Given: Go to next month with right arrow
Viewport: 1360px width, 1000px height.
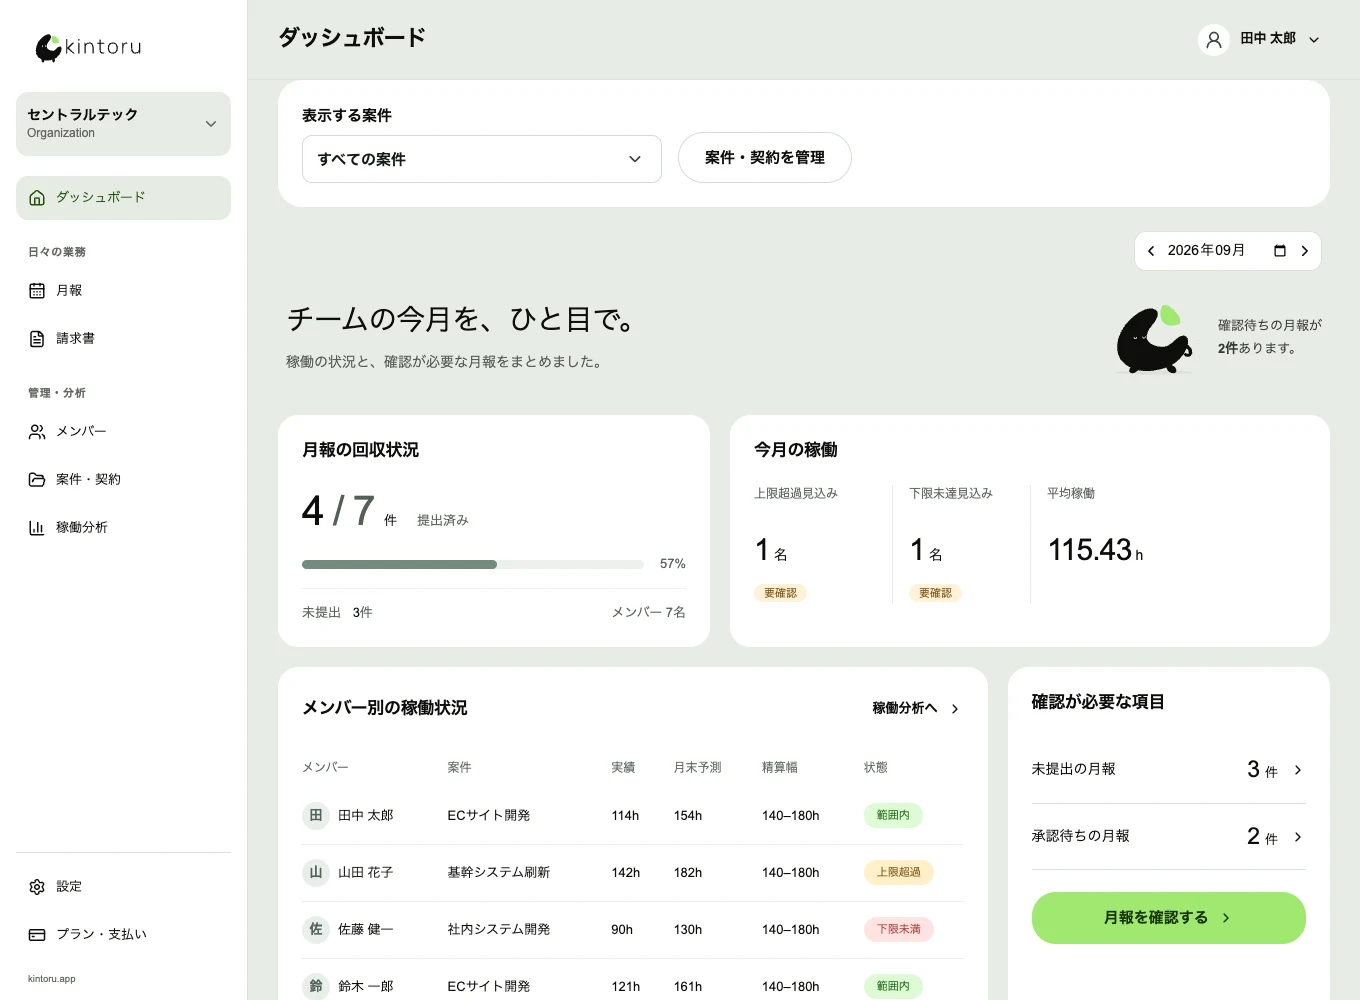Looking at the screenshot, I should tap(1304, 251).
